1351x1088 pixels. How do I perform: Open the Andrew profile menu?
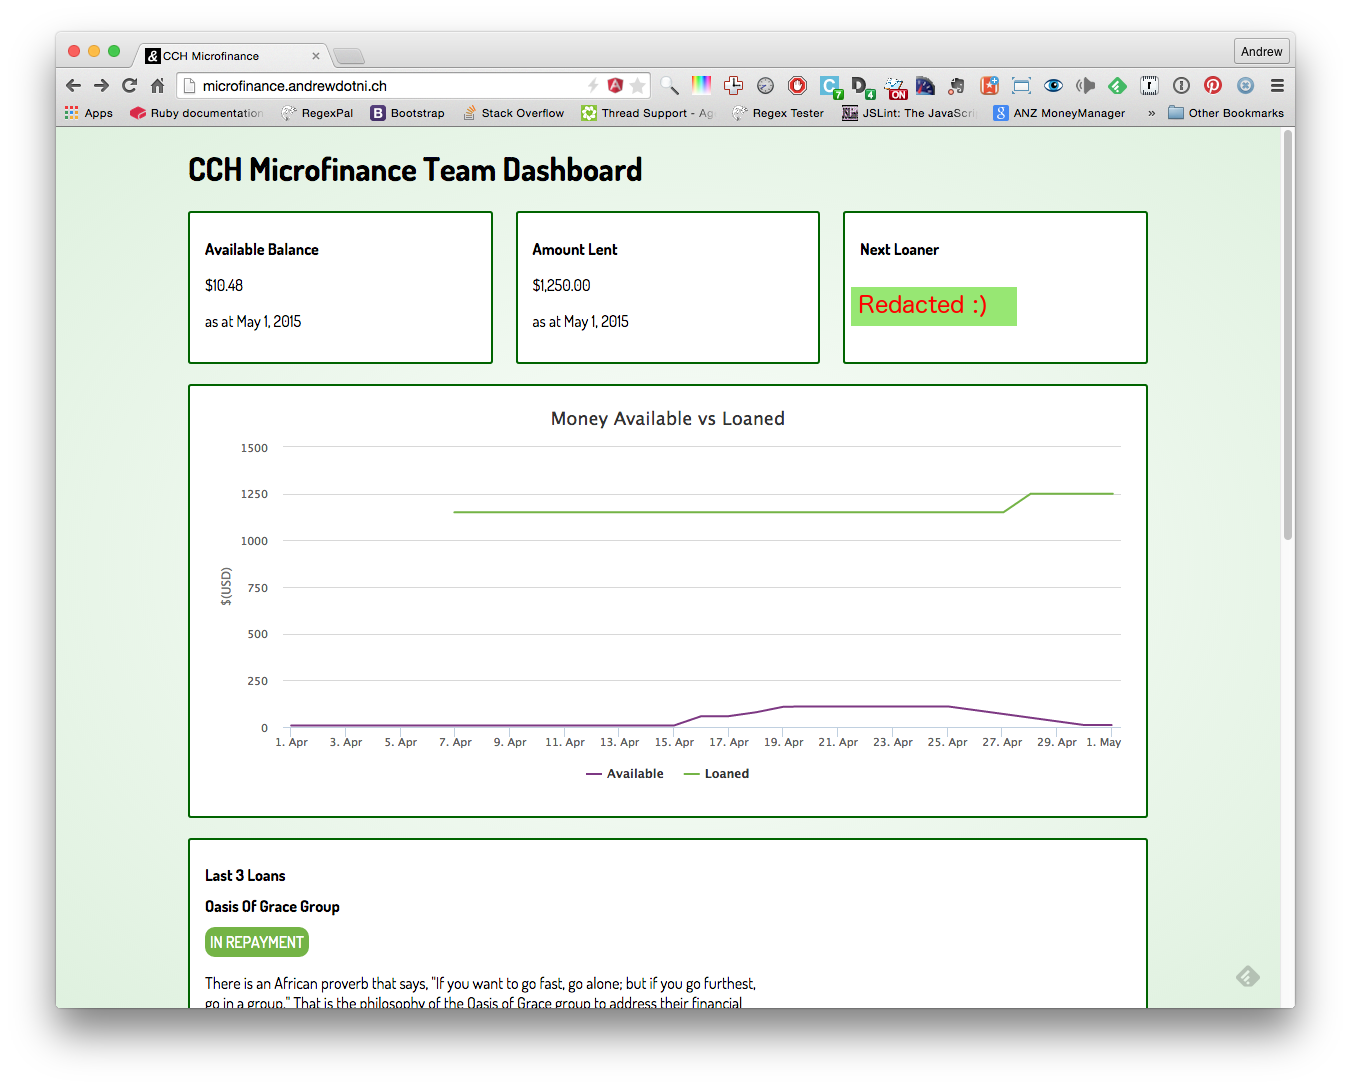click(x=1262, y=51)
